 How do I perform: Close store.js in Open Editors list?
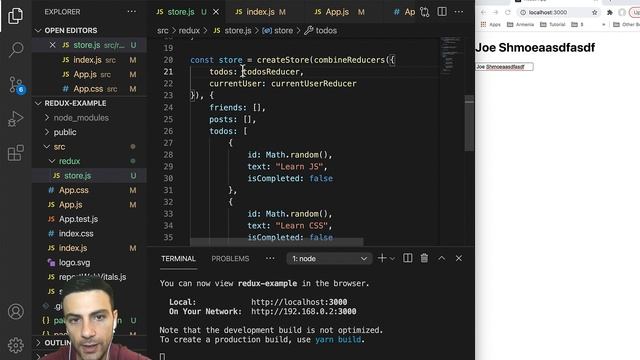(52, 45)
